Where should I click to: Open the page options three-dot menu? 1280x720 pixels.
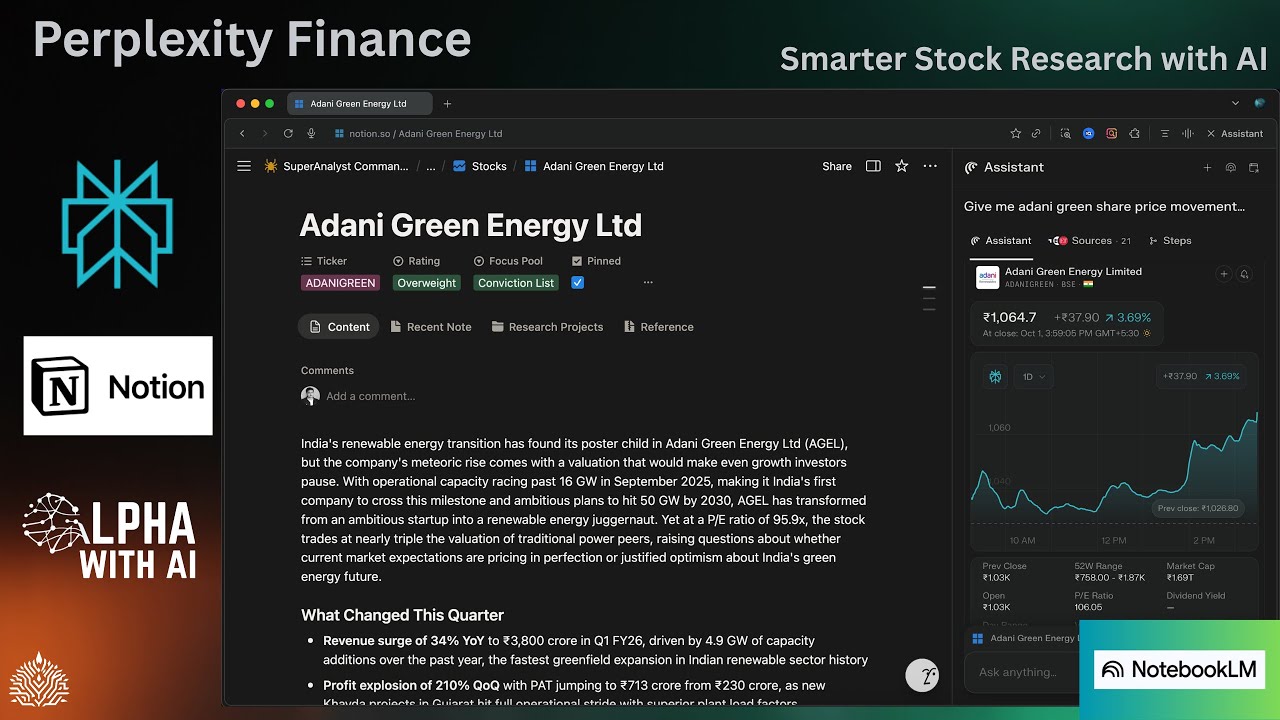coord(930,166)
